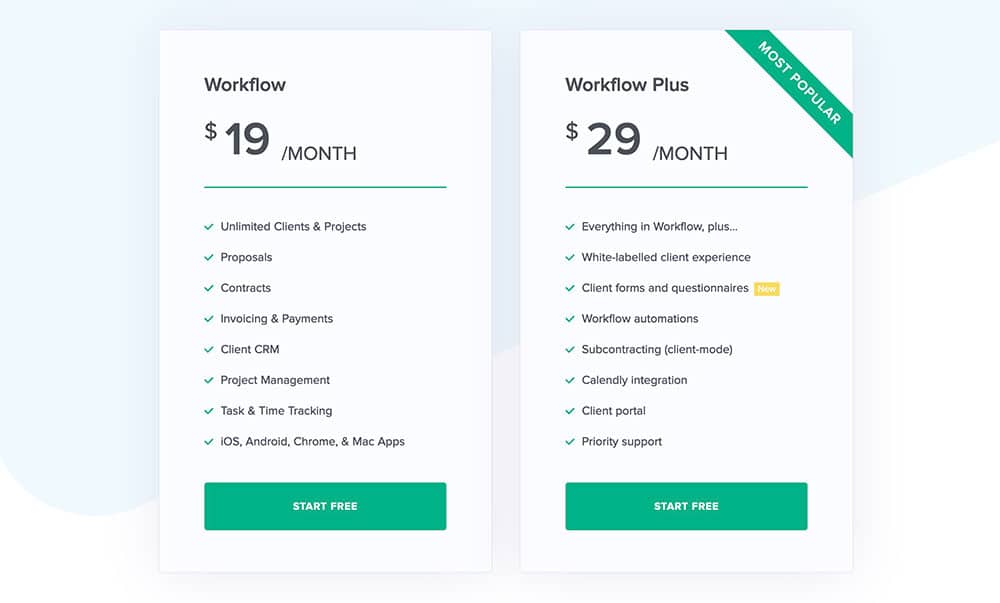The image size is (1000, 603).
Task: Click the Calendly integration feature text
Action: pyautogui.click(x=635, y=381)
